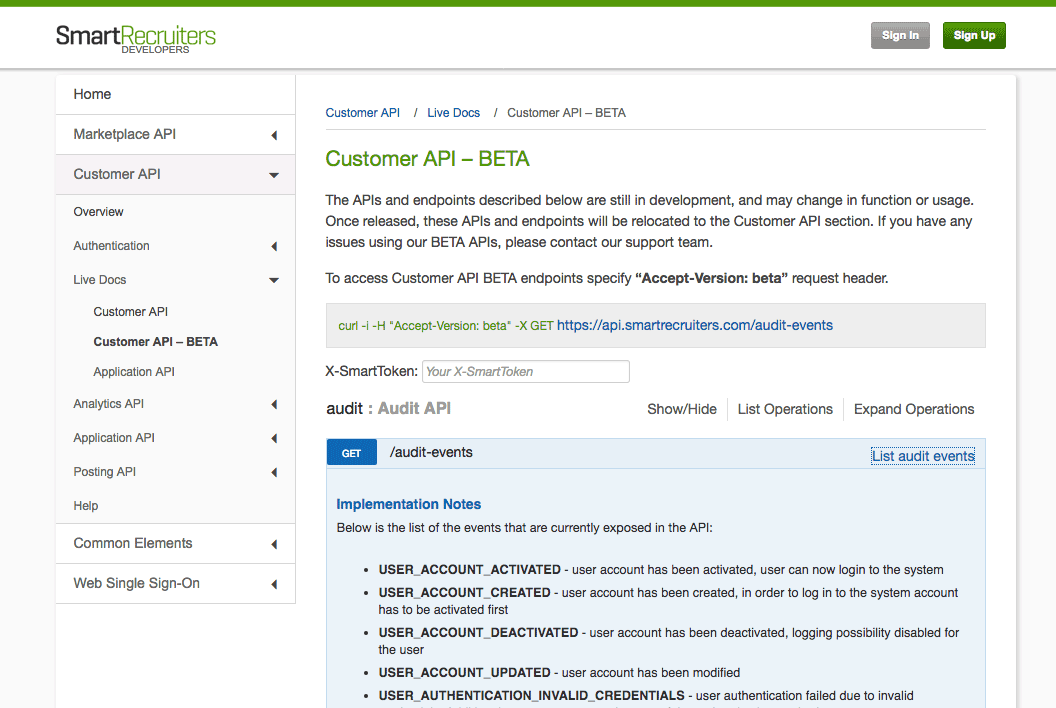The width and height of the screenshot is (1056, 708).
Task: Expand the Web Single Sign-On arrow
Action: click(x=274, y=584)
